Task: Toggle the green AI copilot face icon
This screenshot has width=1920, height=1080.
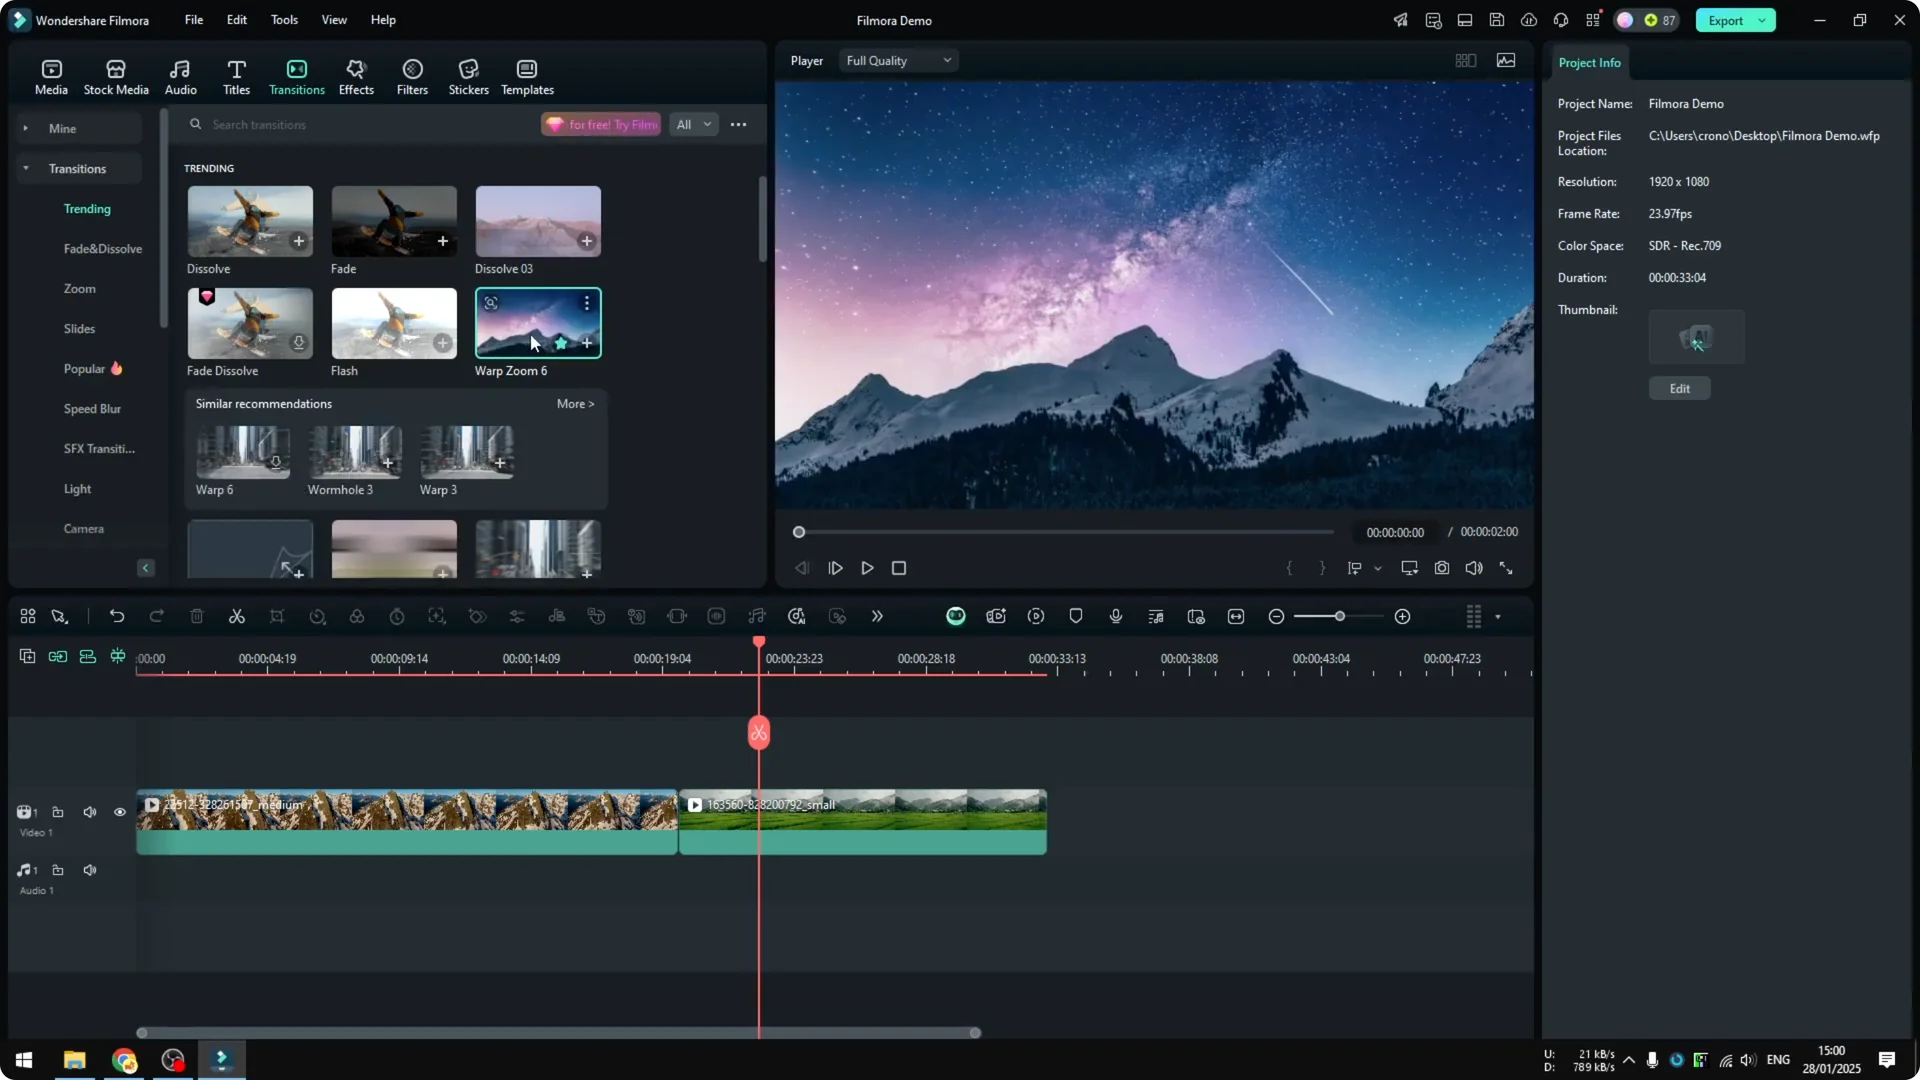Action: 956,617
